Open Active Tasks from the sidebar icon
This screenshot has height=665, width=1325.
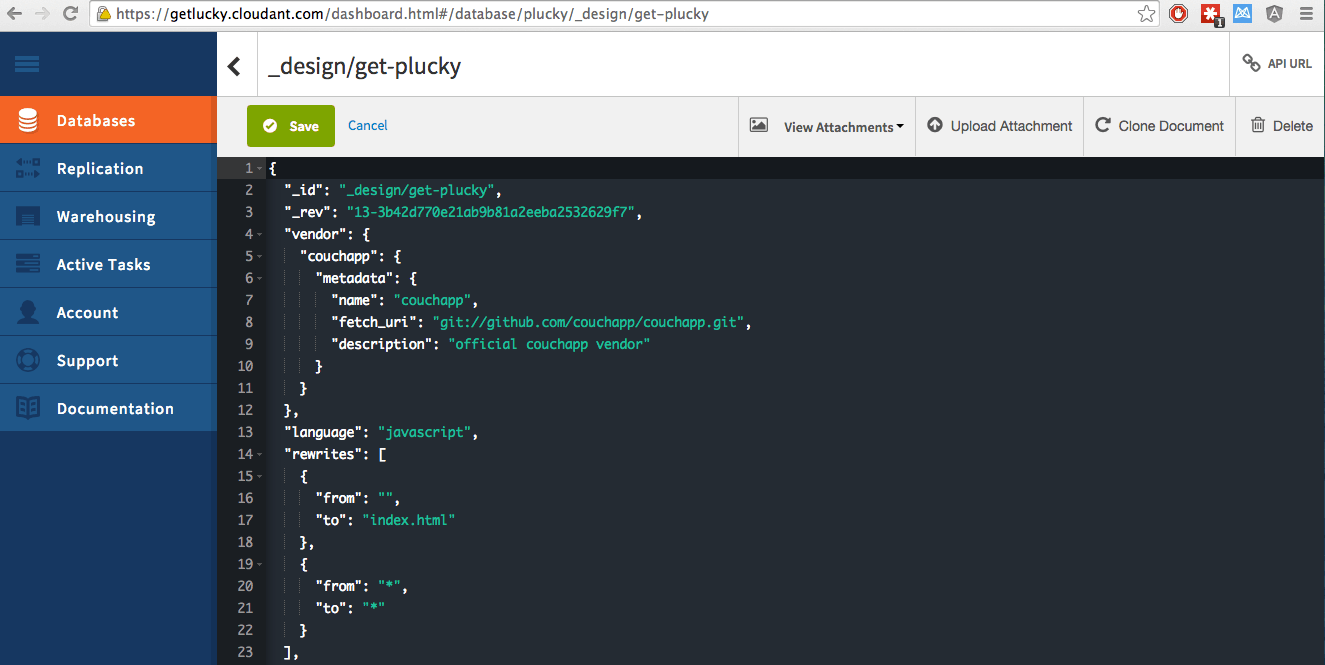tap(26, 263)
